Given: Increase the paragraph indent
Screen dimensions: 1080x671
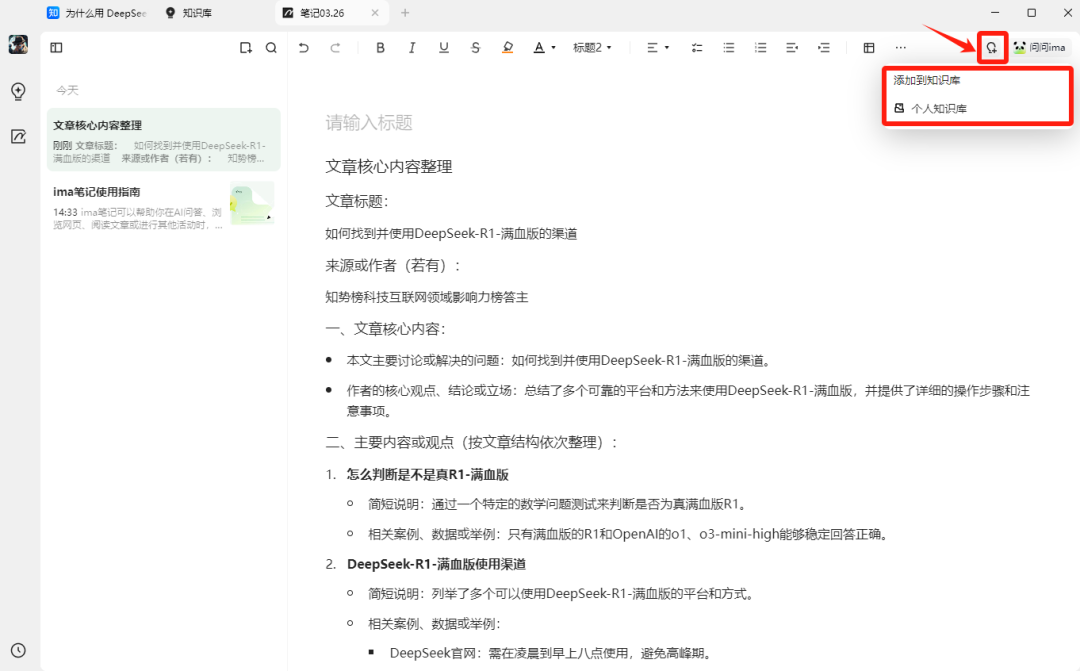Looking at the screenshot, I should pyautogui.click(x=824, y=48).
